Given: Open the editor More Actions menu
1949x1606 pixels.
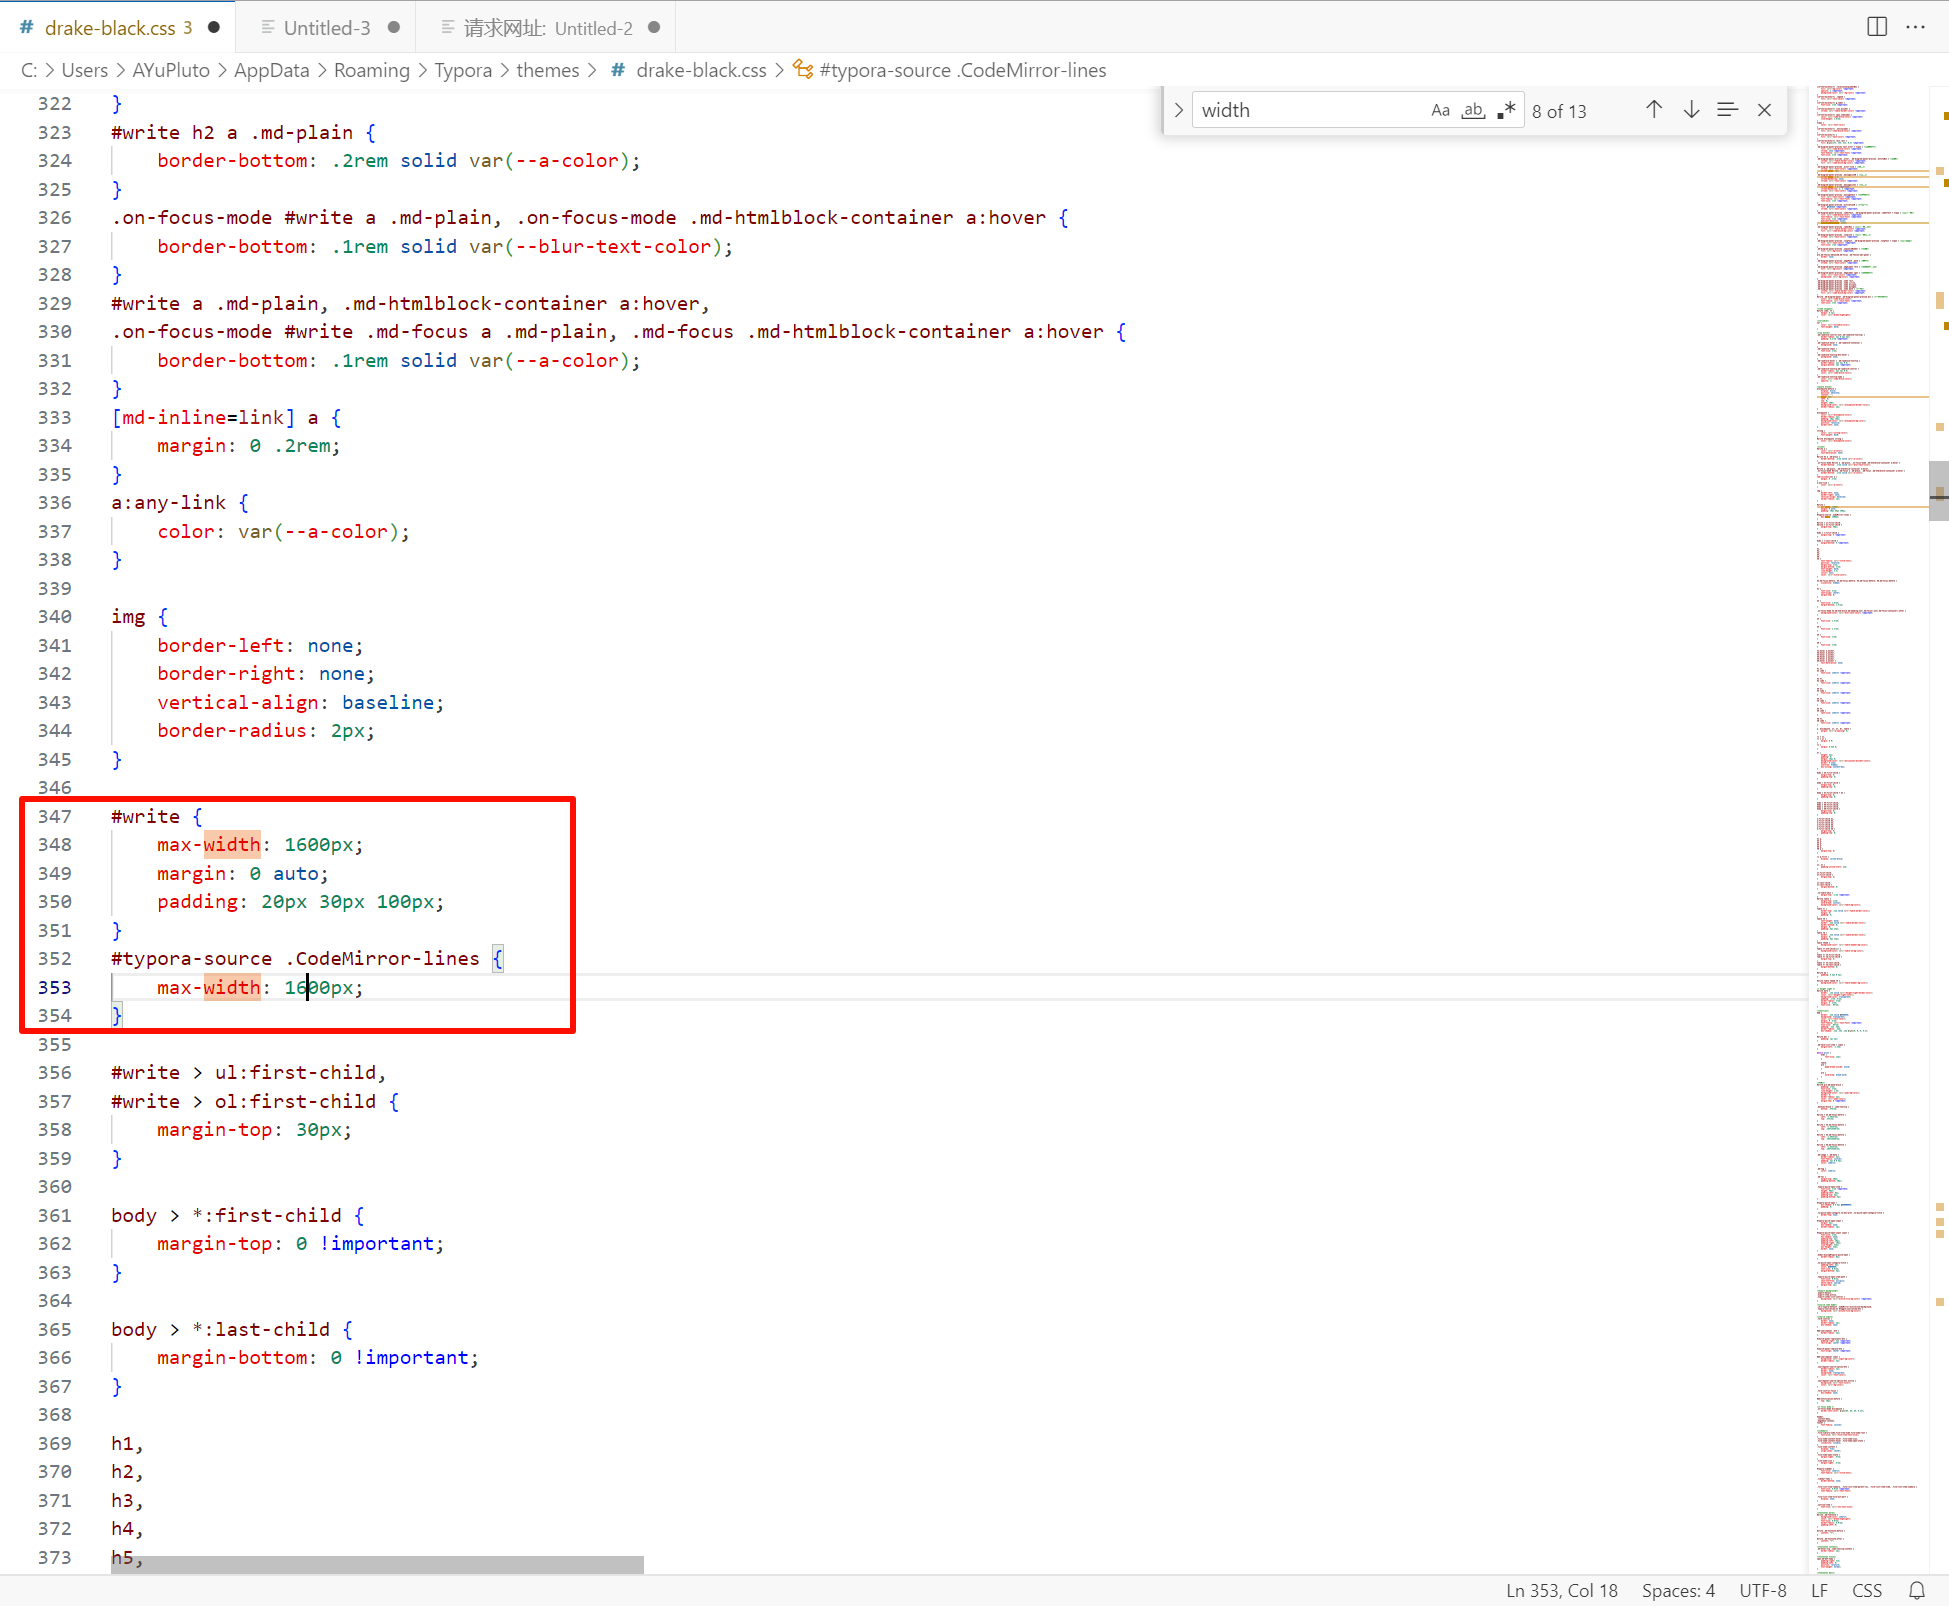Looking at the screenshot, I should pyautogui.click(x=1915, y=27).
